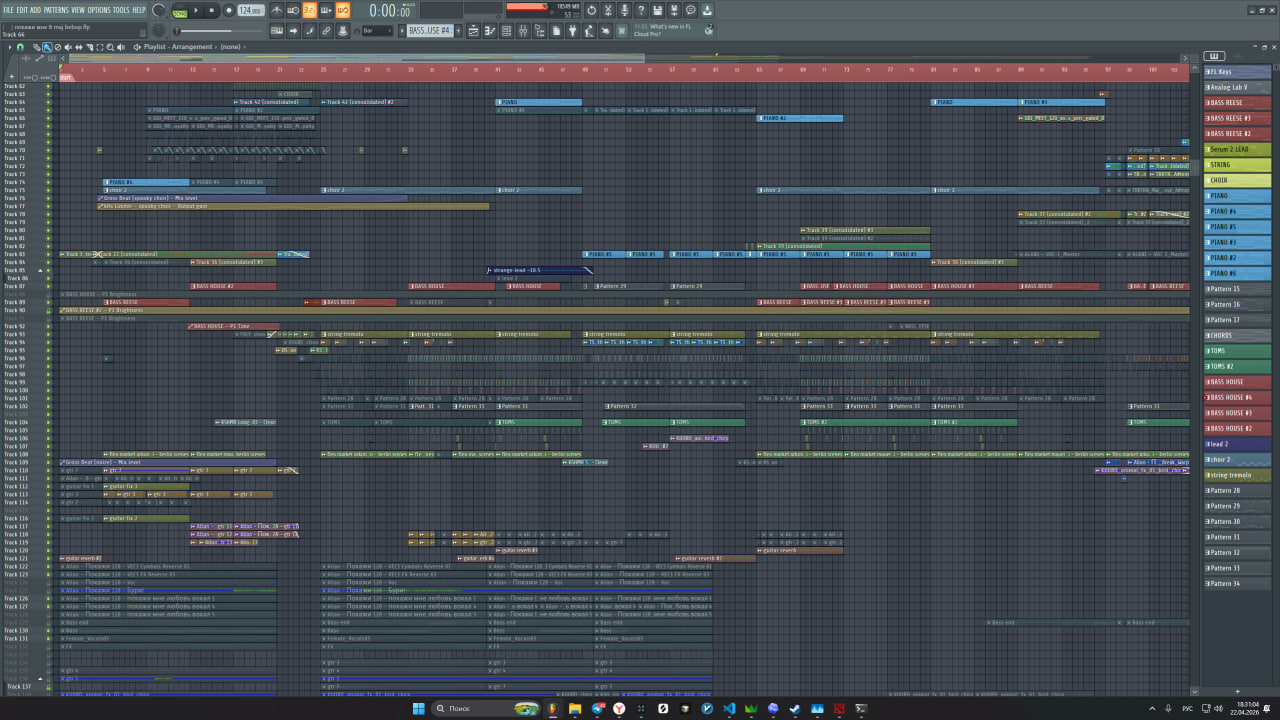The height and width of the screenshot is (720, 1280).
Task: Toggle the metronome icon
Action: (276, 10)
